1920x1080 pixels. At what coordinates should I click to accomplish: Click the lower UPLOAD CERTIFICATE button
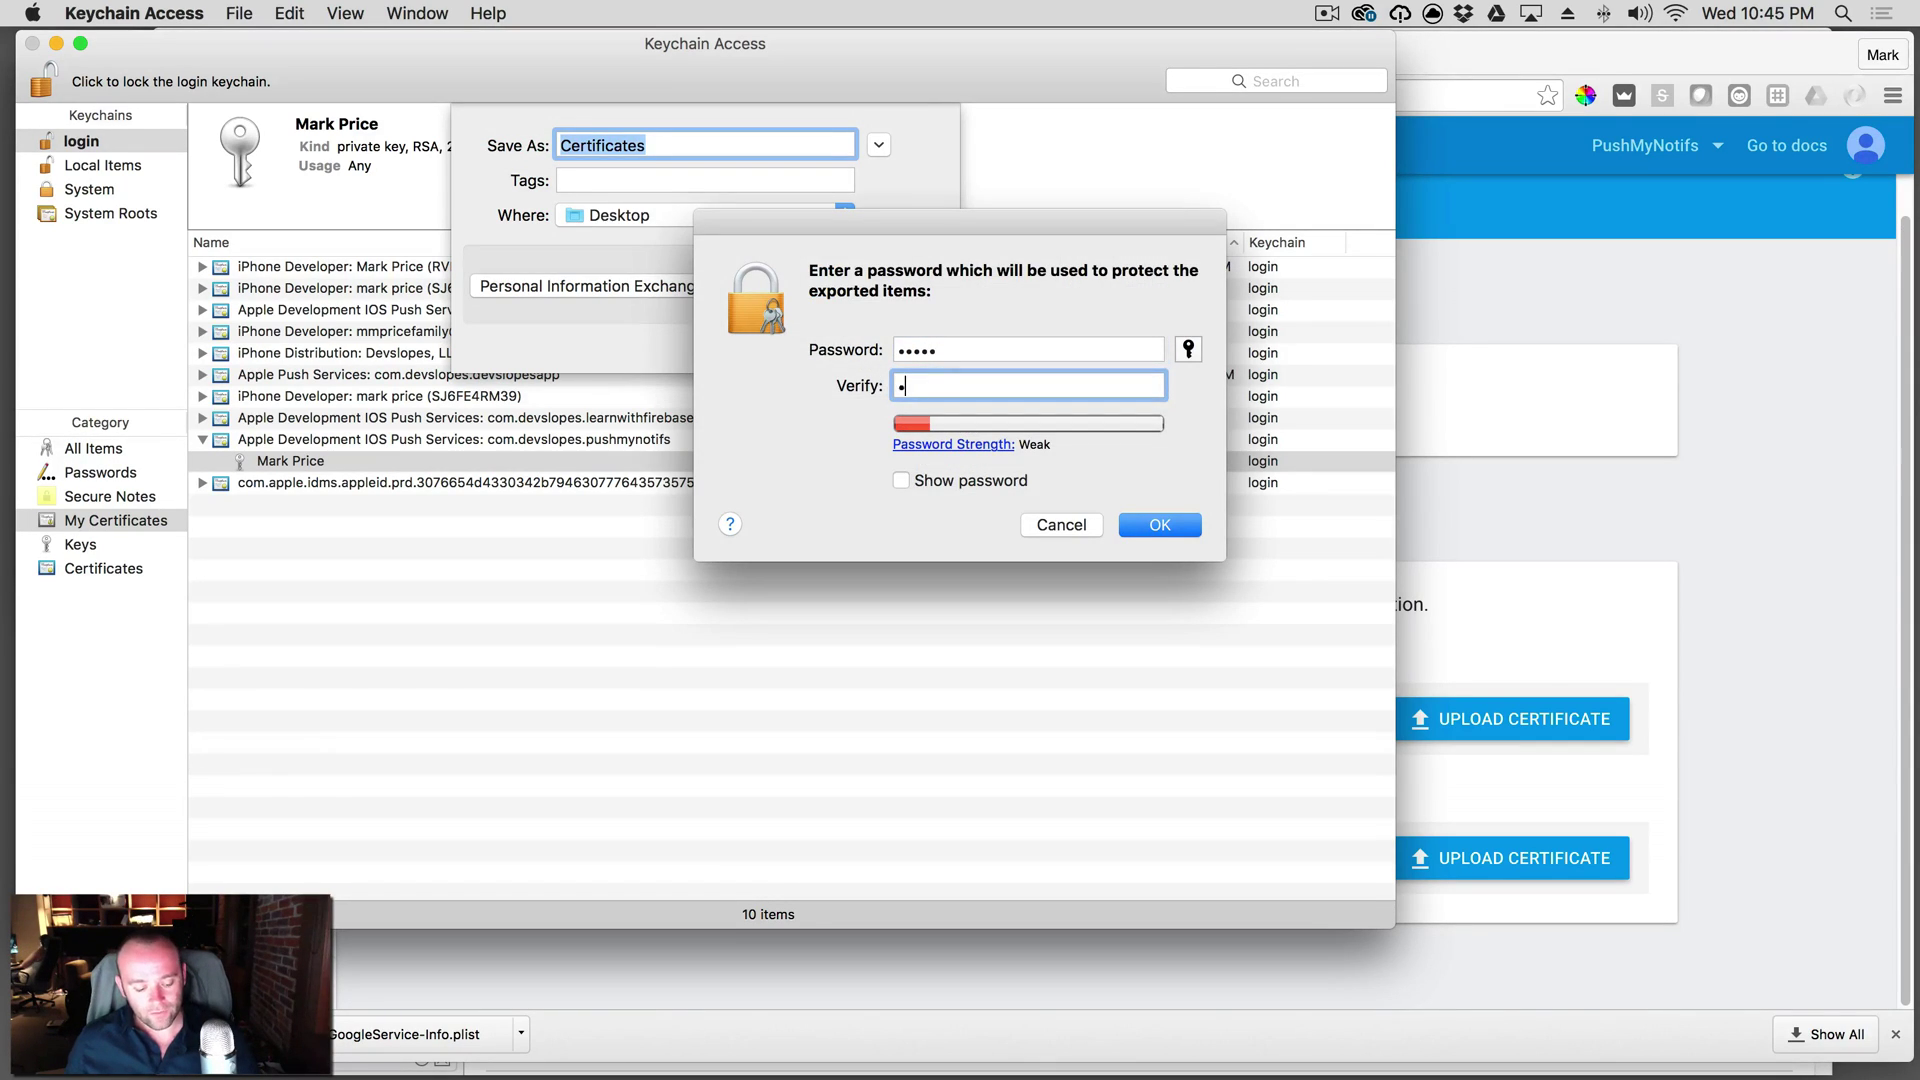1512,858
